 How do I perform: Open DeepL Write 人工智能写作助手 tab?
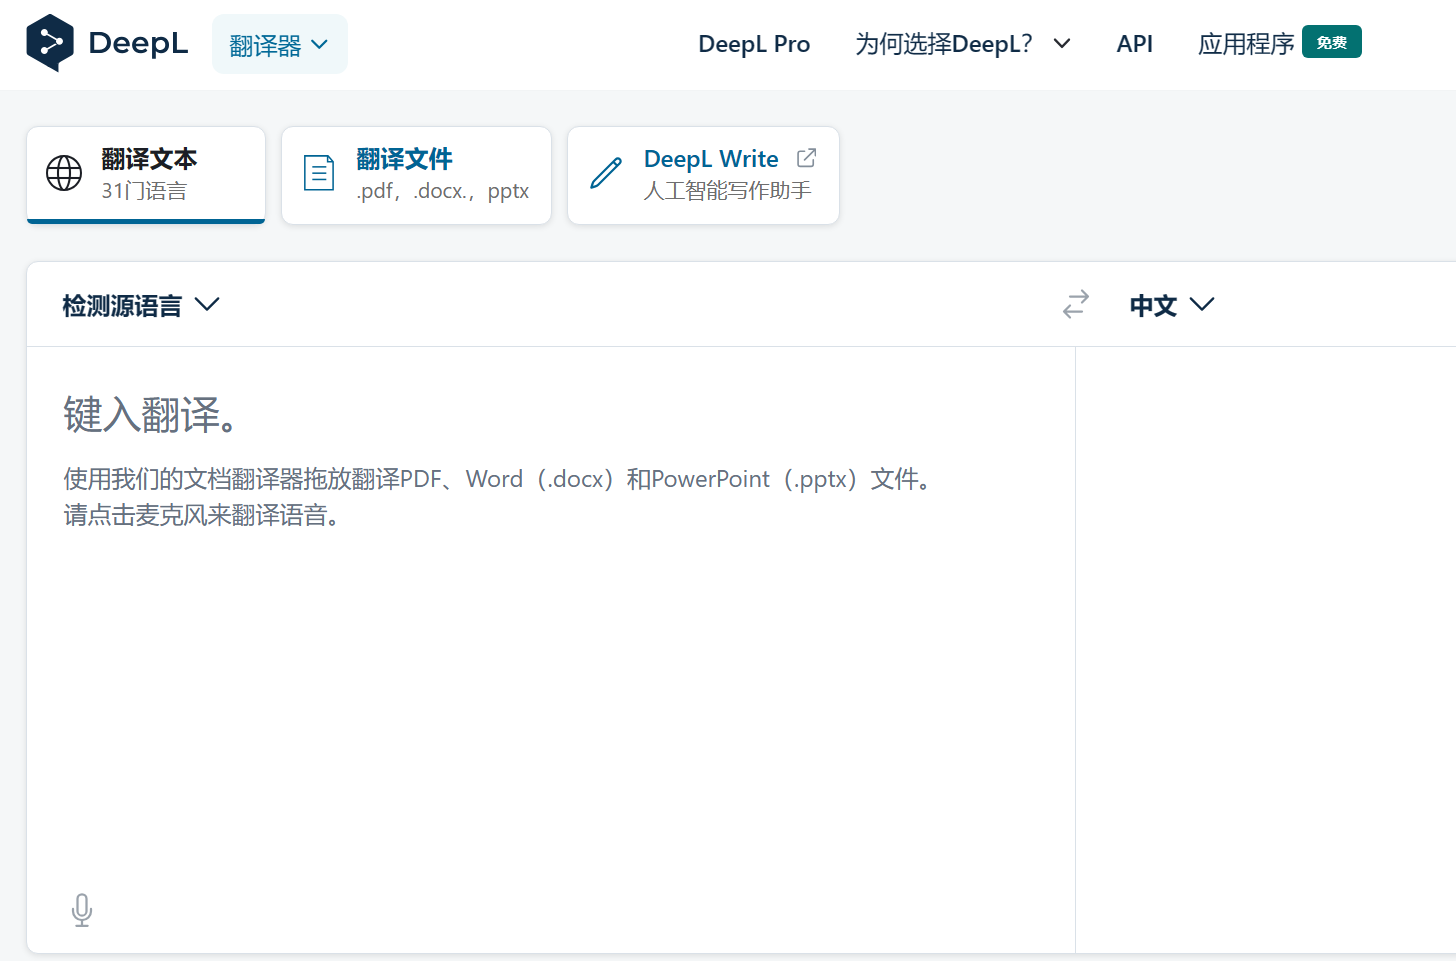coord(703,175)
